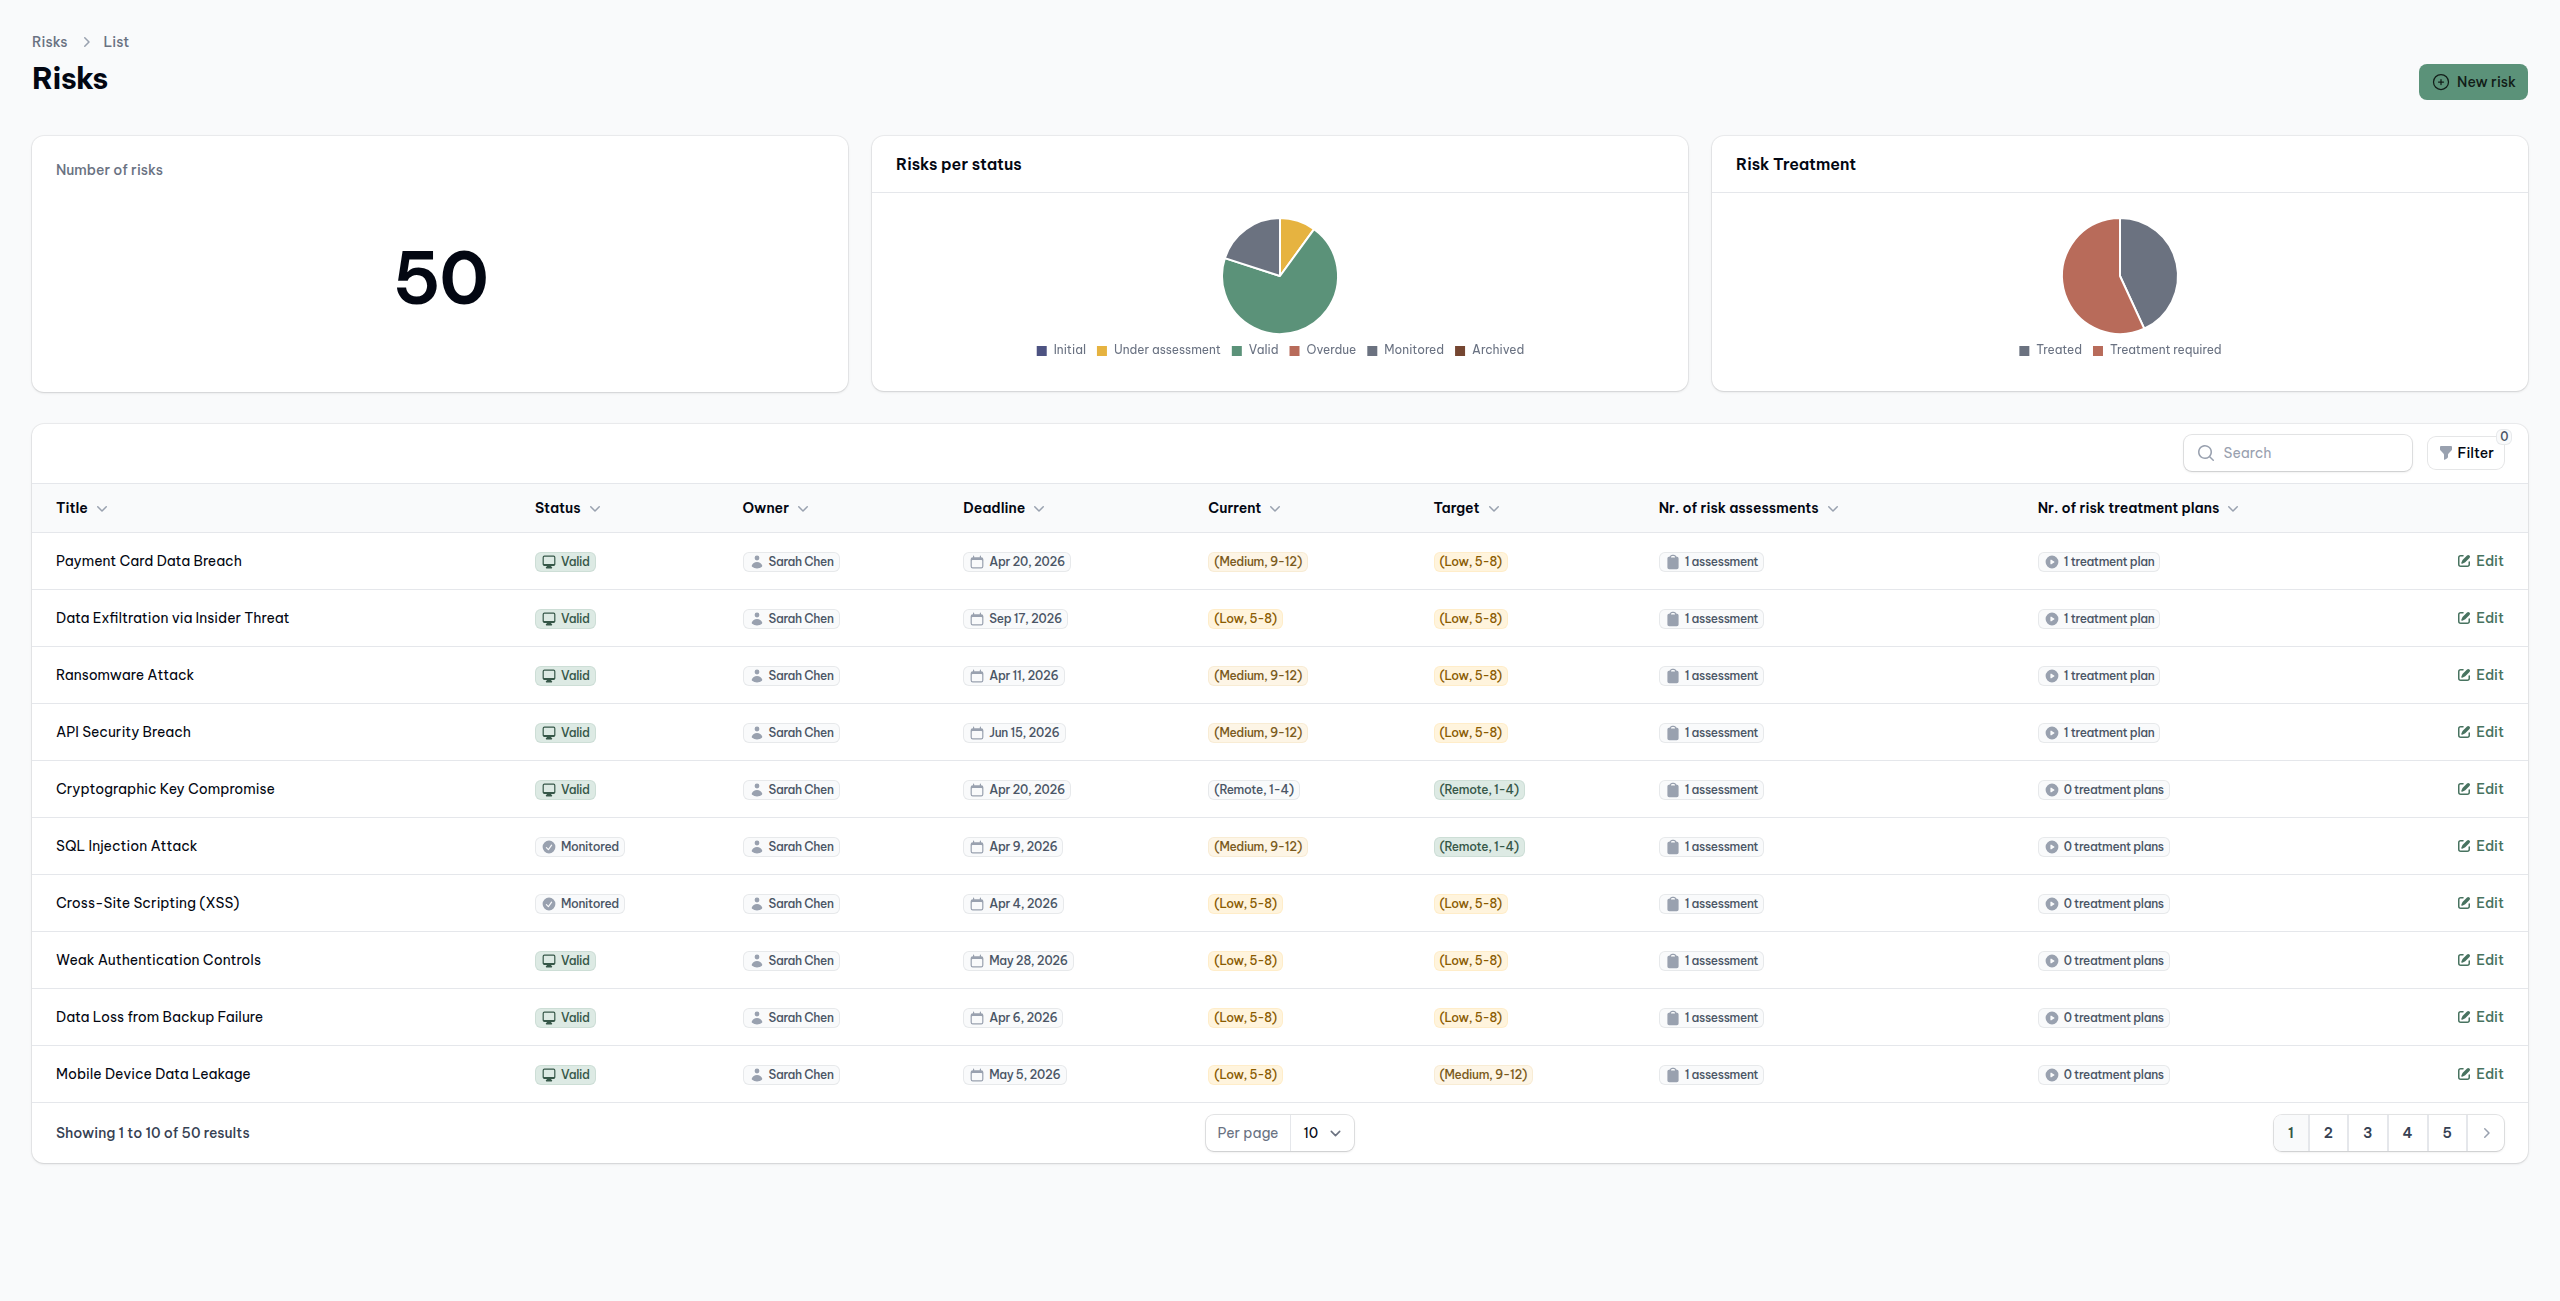Viewport: 2560px width, 1301px height.
Task: Toggle Valid legend item in Risks per status chart
Action: 1255,350
